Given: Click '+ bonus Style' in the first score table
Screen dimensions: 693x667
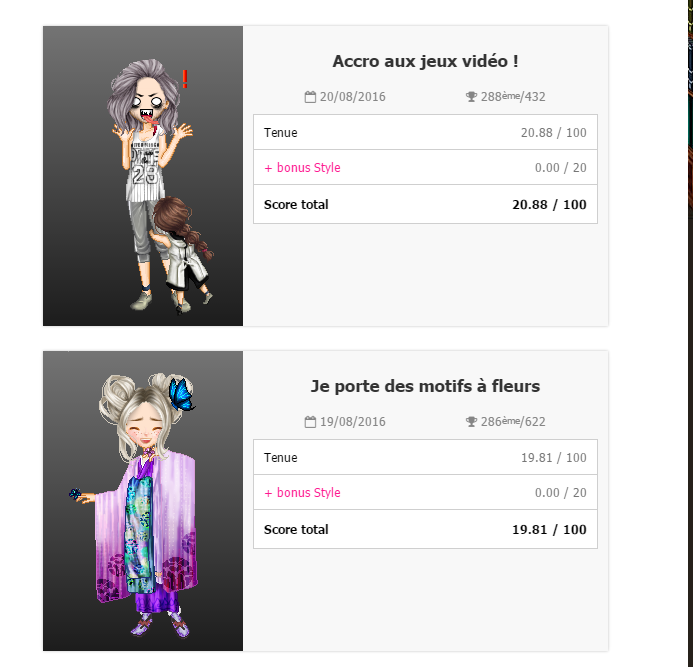Looking at the screenshot, I should [302, 168].
